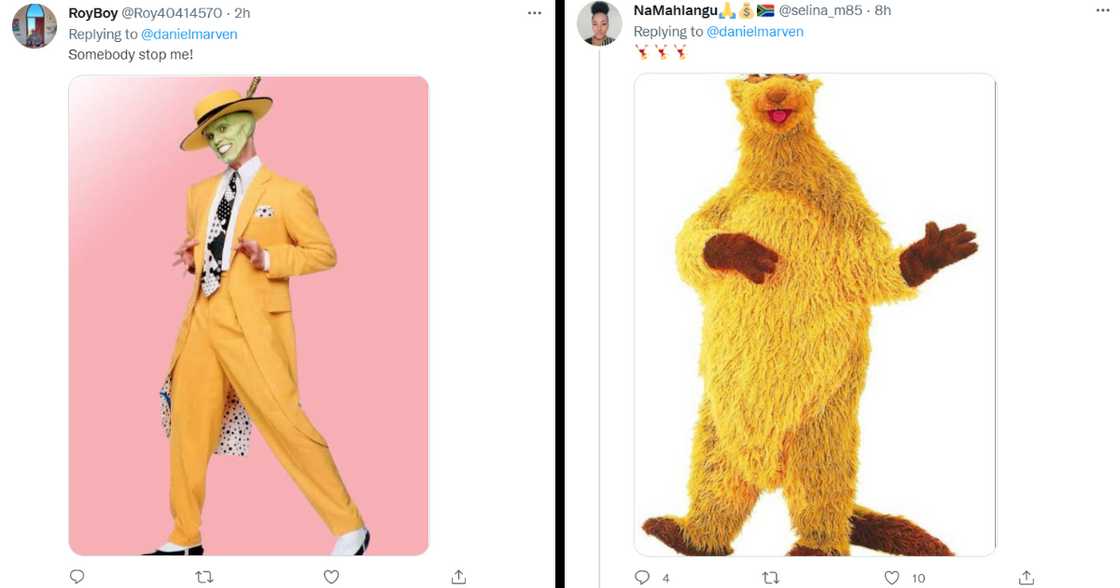
Task: Like RoyBoy's tweet with the heart icon
Action: coord(331,576)
